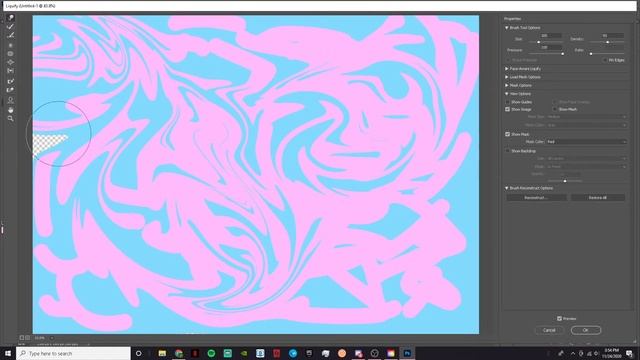
Task: Click the Reconstruct... button
Action: [536, 198]
